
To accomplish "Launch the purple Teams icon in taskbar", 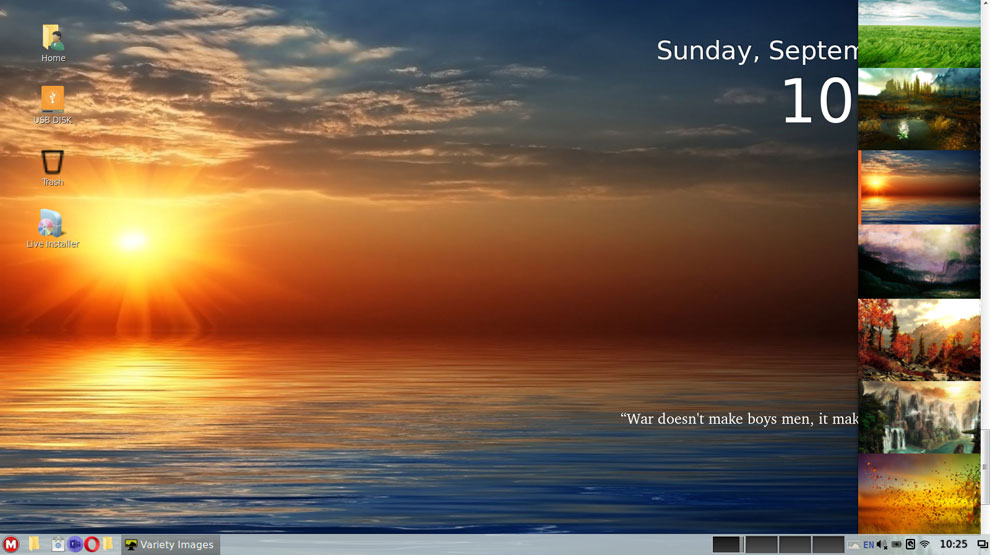I will (x=75, y=544).
